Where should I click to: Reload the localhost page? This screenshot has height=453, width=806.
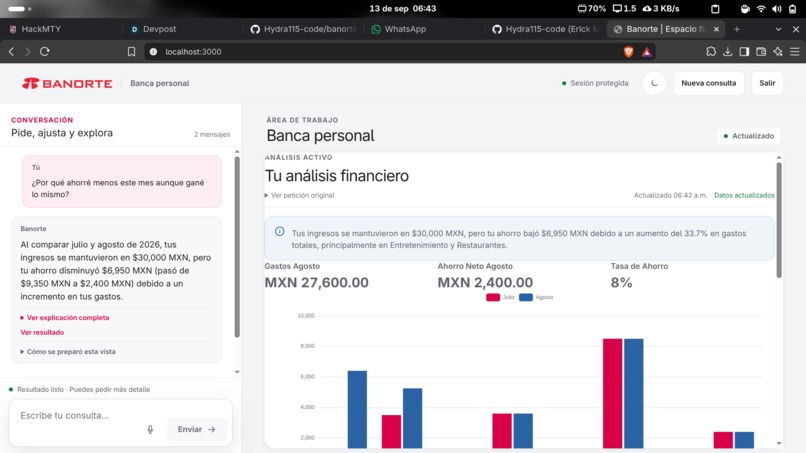click(x=45, y=51)
